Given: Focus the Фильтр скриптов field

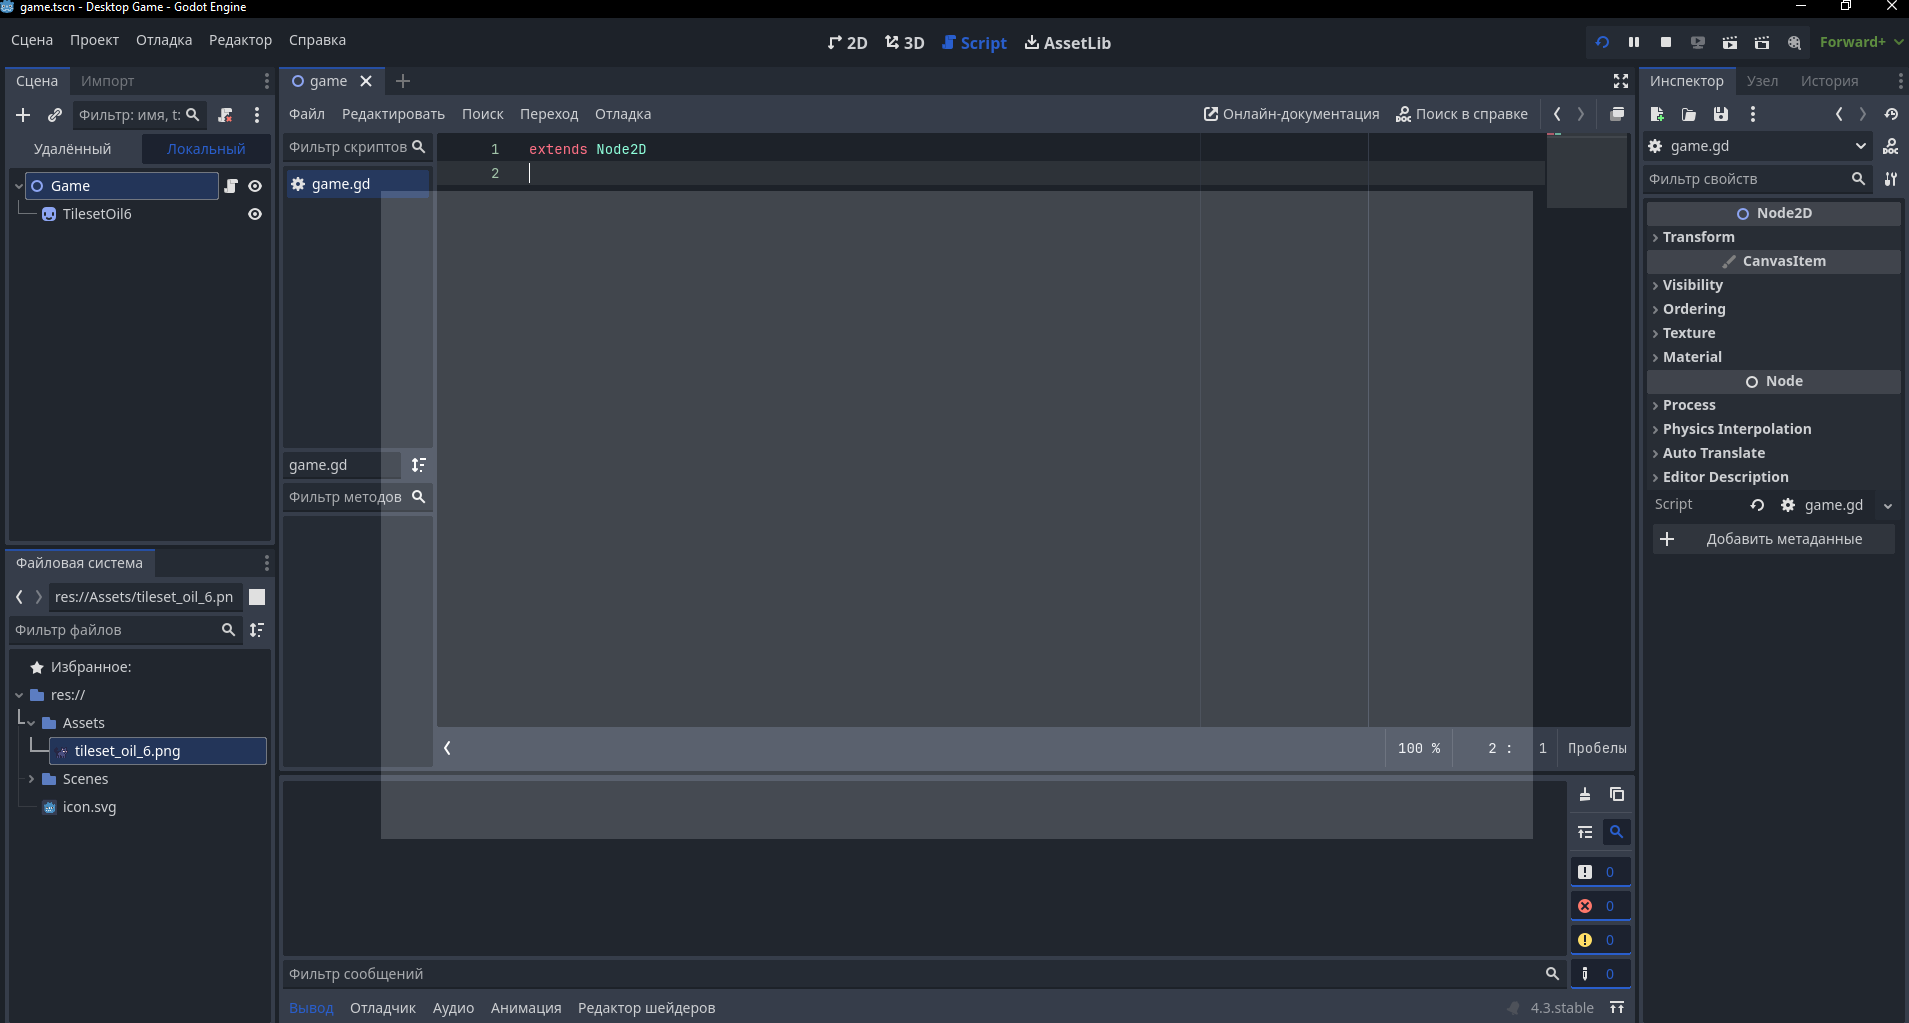Looking at the screenshot, I should coord(357,147).
